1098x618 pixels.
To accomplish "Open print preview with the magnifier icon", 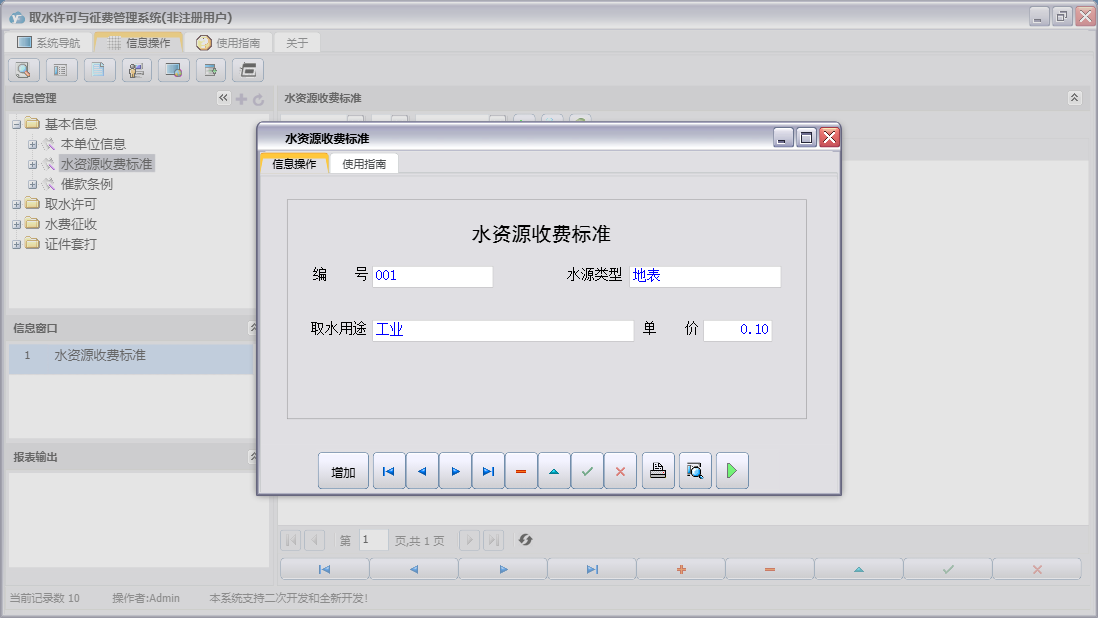I will pyautogui.click(x=695, y=471).
